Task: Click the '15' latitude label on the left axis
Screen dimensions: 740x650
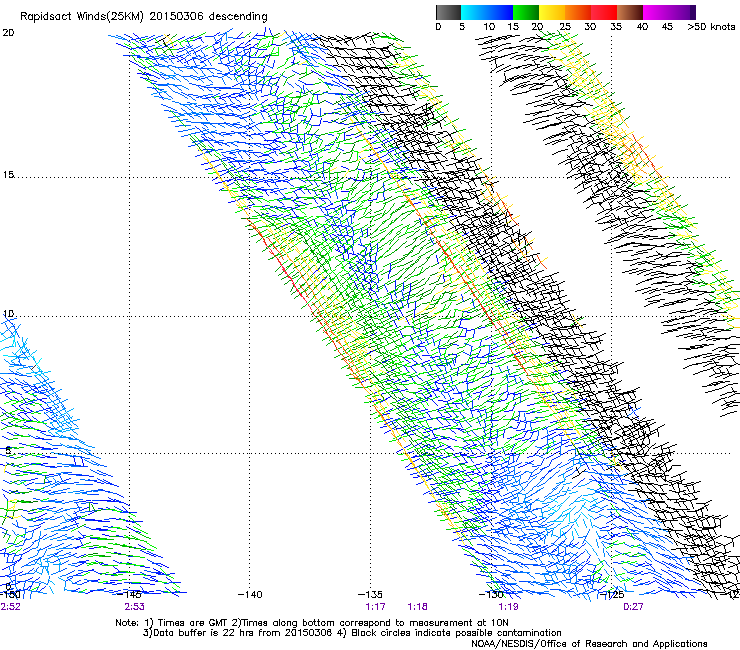Action: click(8, 175)
